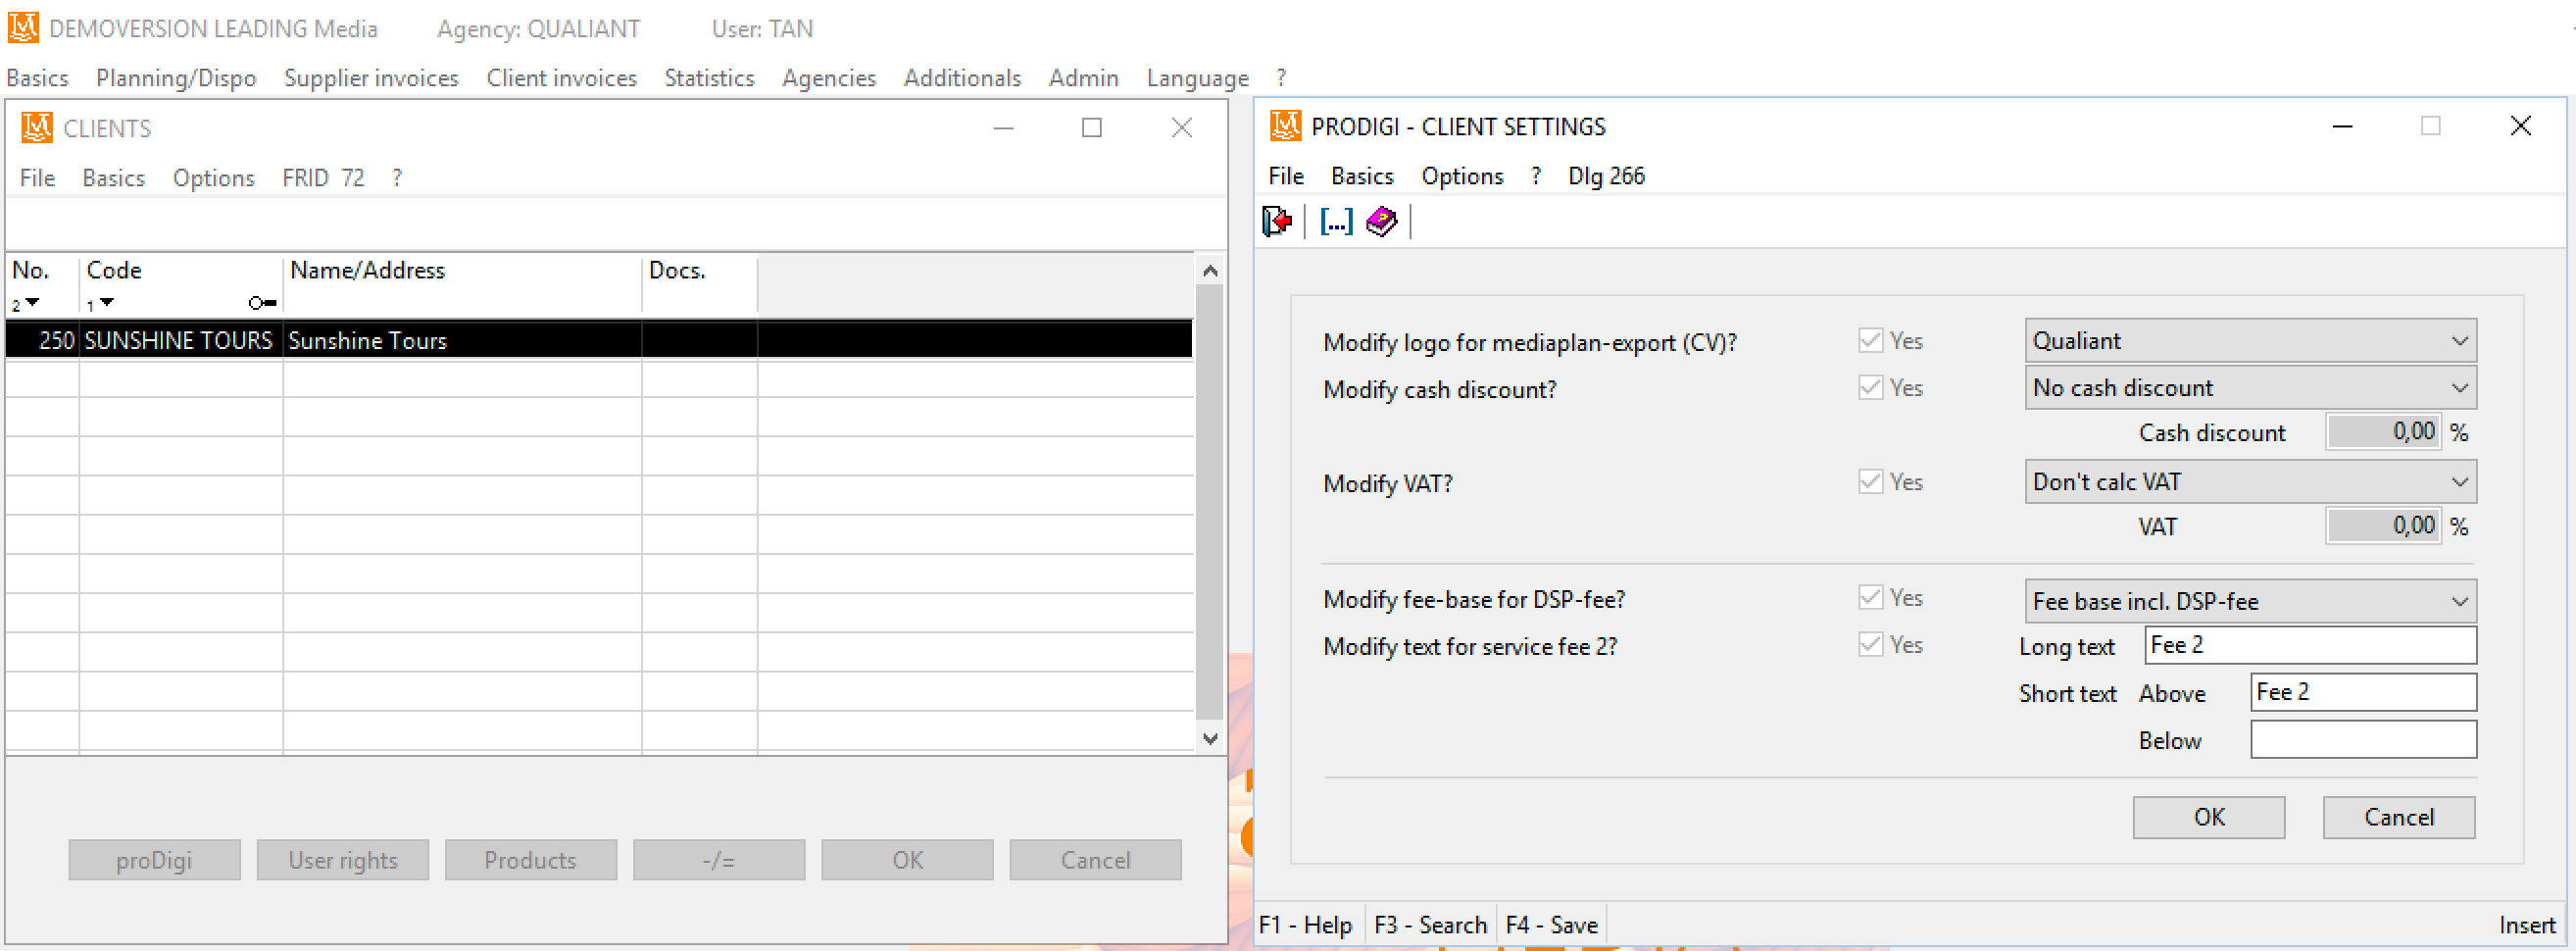Screen dimensions: 2576x951
Task: Click the key icon in Code column
Action: point(263,303)
